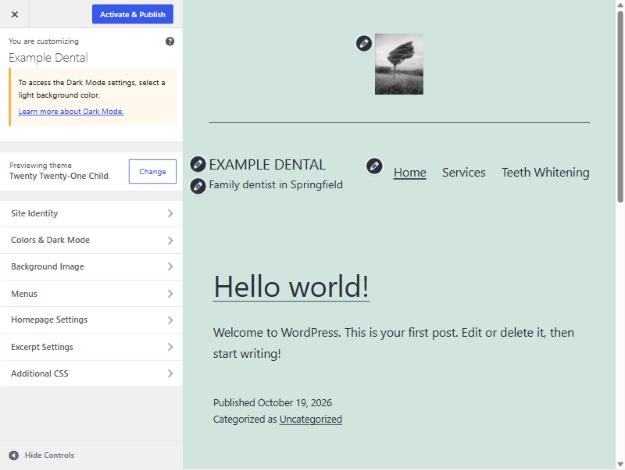This screenshot has width=625, height=470.
Task: Open the Uncategorized category link
Action: click(311, 419)
